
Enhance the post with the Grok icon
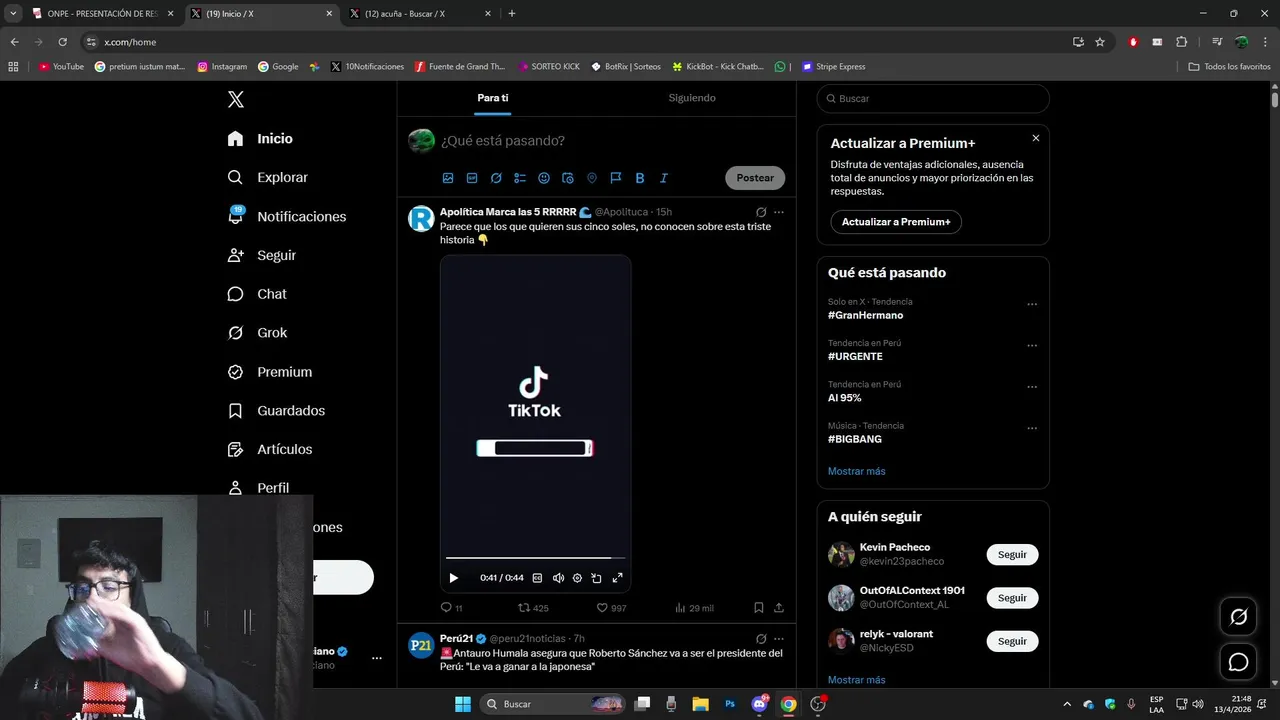pyautogui.click(x=496, y=178)
